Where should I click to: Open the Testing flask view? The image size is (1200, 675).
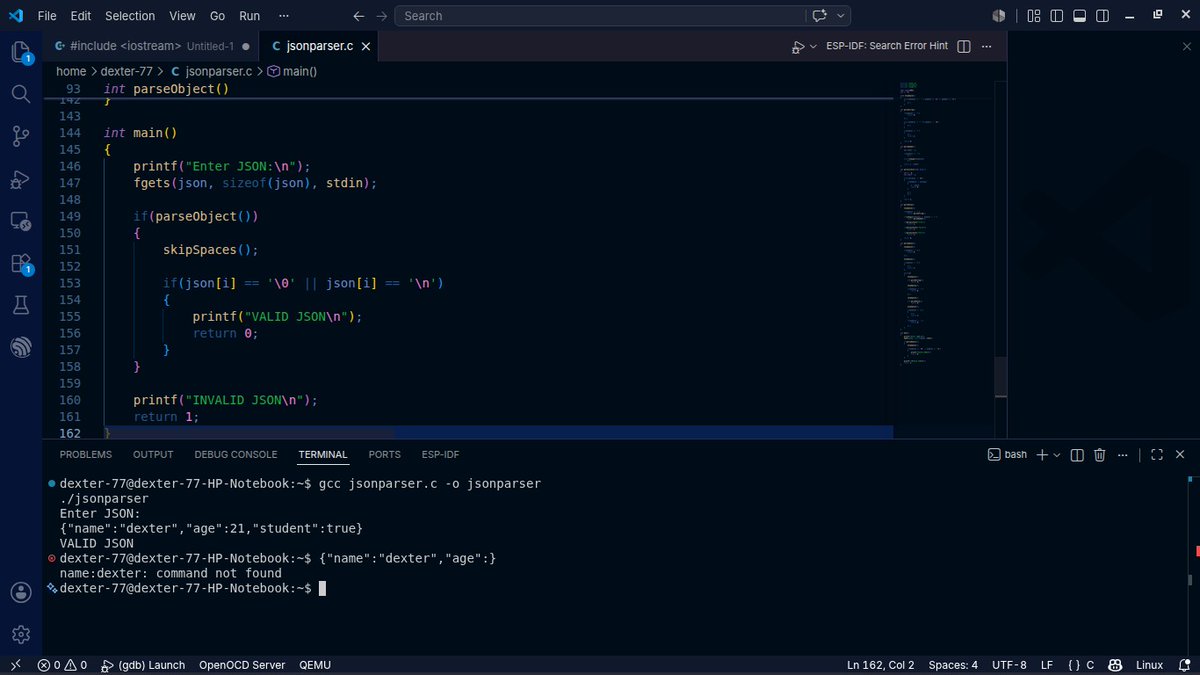tap(21, 305)
